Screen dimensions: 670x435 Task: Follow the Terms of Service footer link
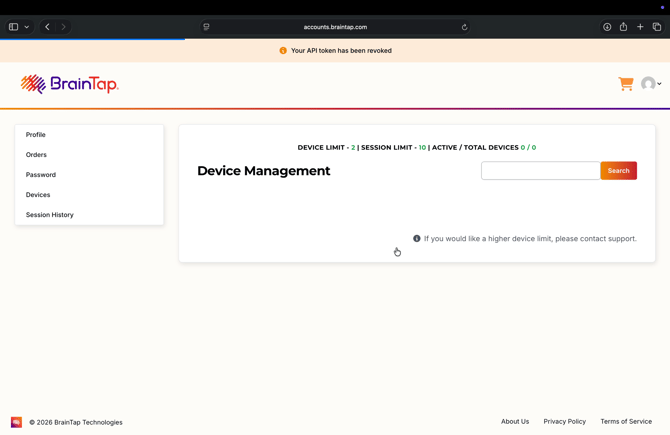pyautogui.click(x=626, y=421)
